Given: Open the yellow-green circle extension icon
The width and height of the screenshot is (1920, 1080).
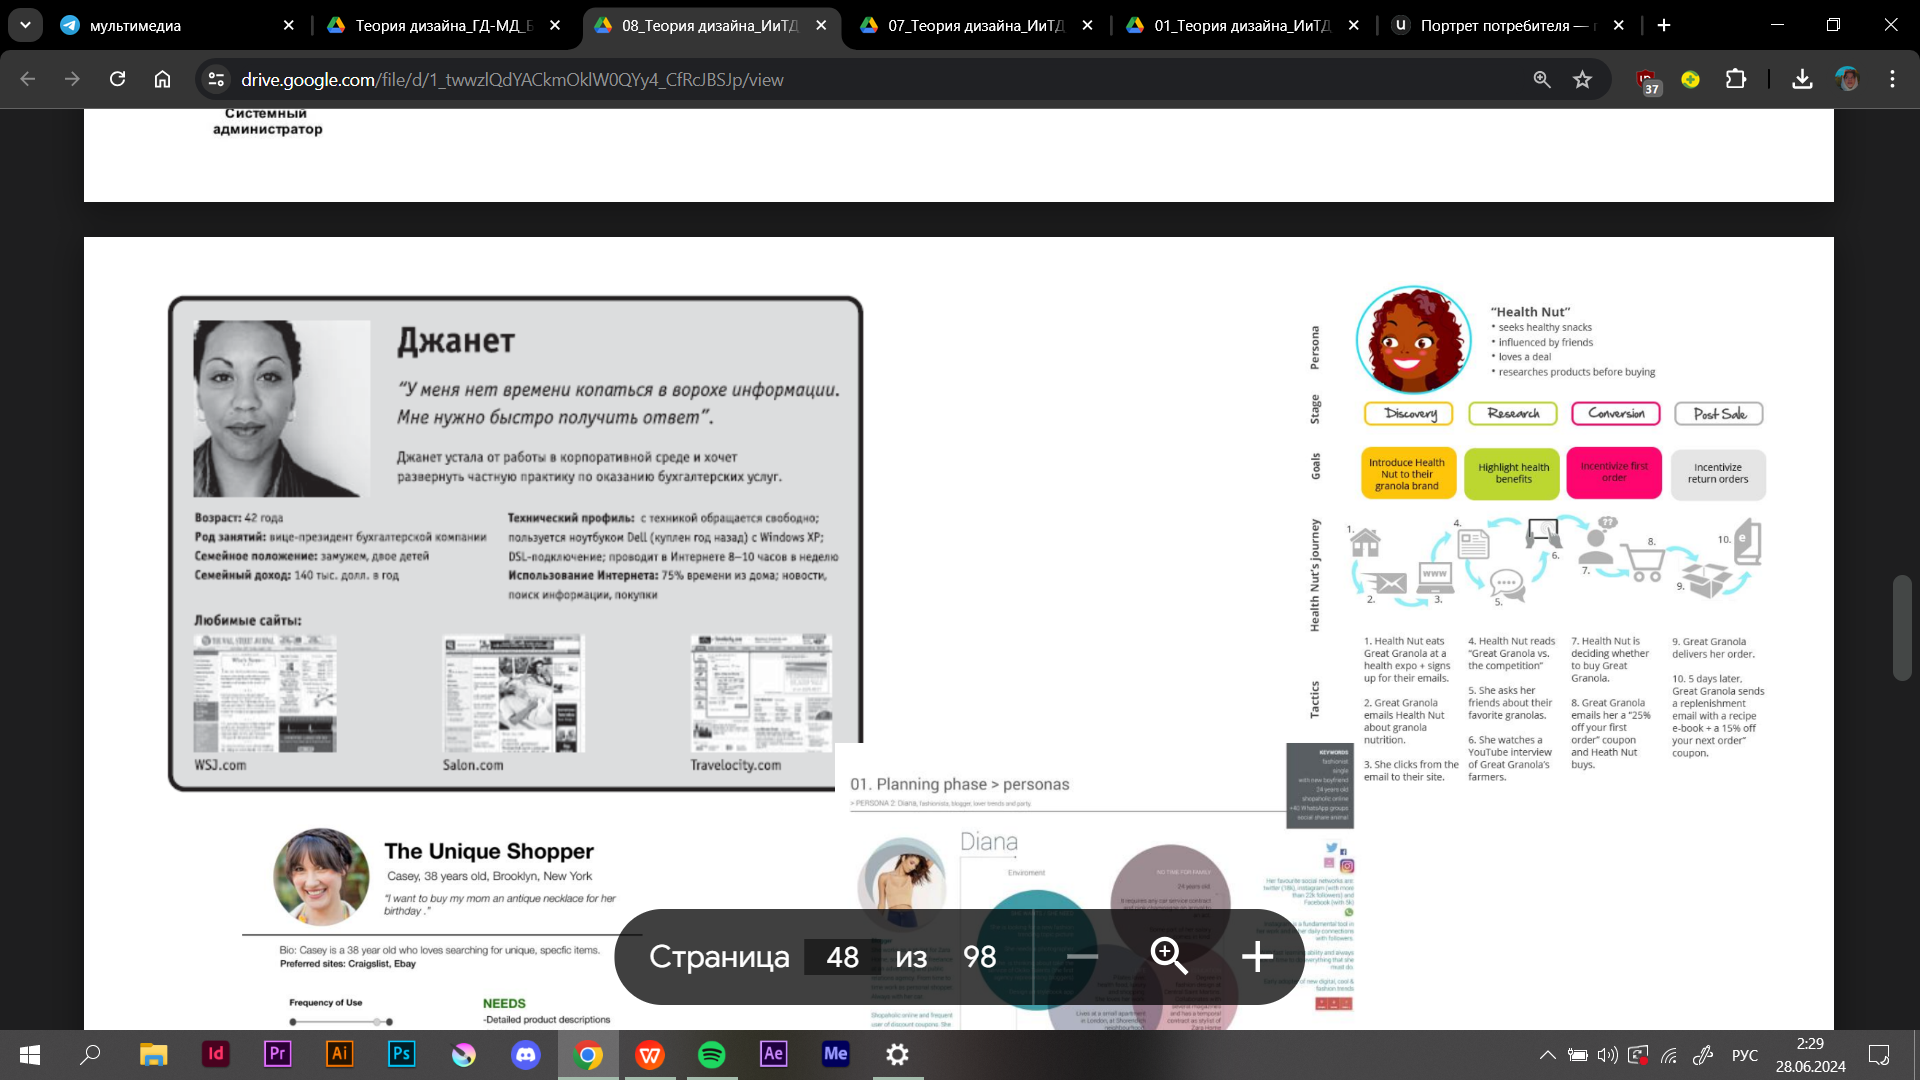Looking at the screenshot, I should tap(1690, 79).
